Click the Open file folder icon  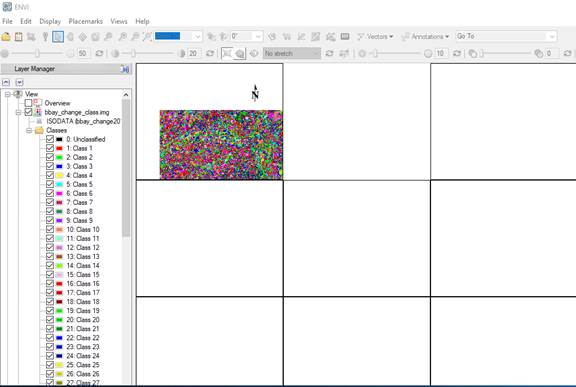pos(6,36)
